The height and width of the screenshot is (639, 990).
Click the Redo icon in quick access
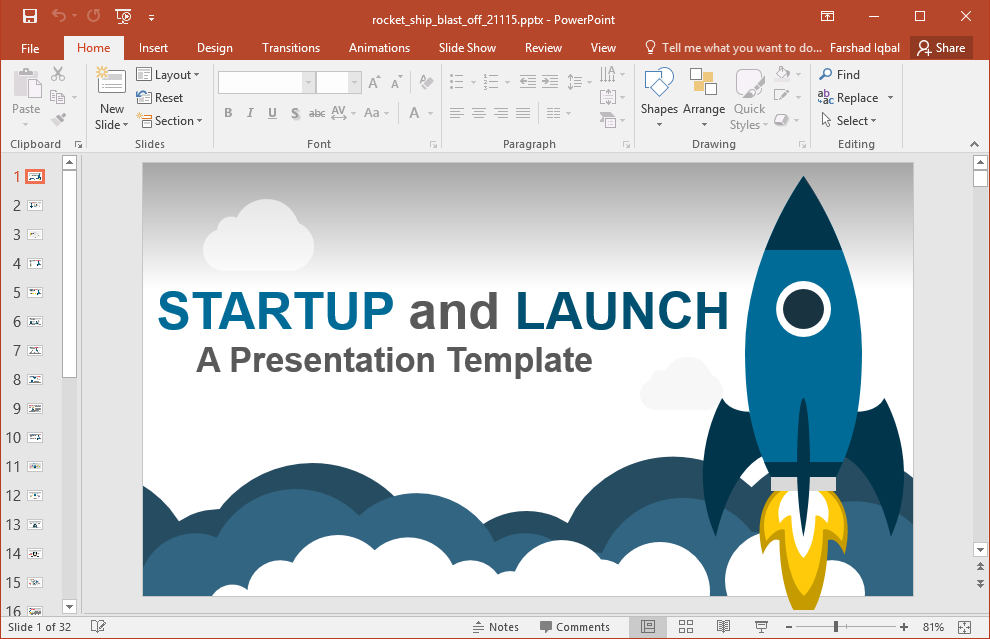93,16
